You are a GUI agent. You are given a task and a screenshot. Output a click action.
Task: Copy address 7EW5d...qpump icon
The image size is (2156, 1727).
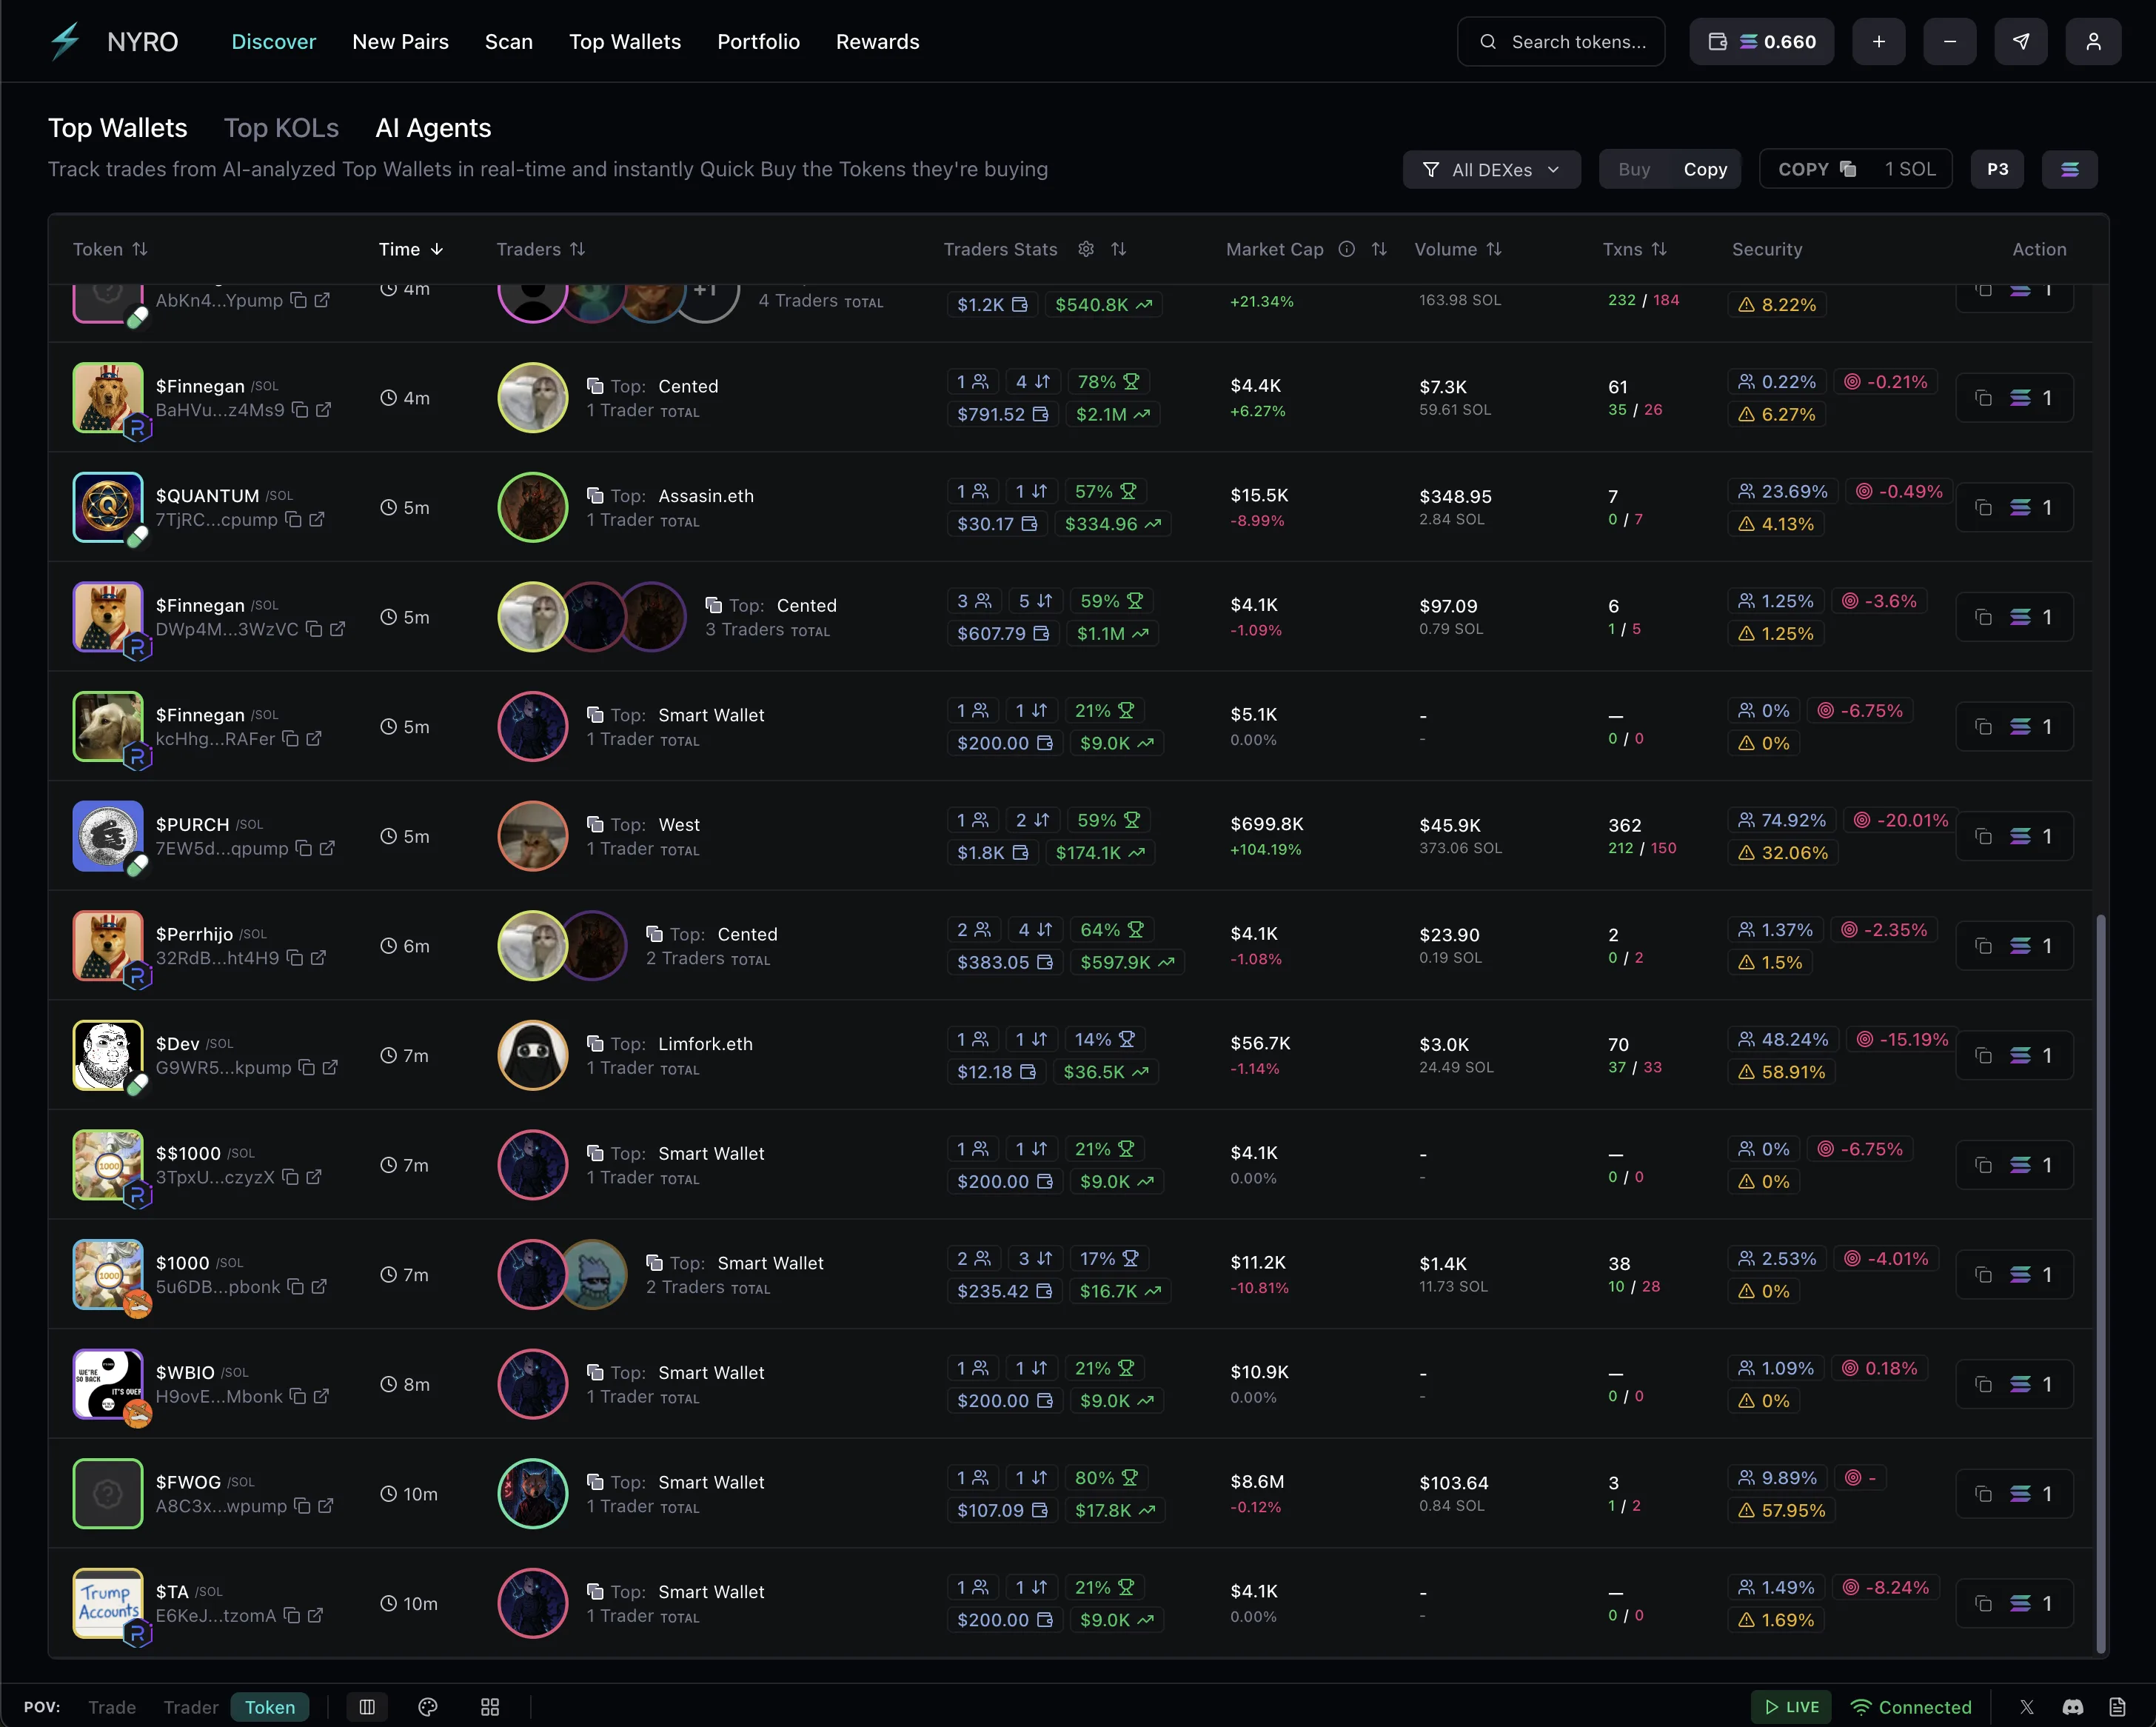[x=303, y=848]
